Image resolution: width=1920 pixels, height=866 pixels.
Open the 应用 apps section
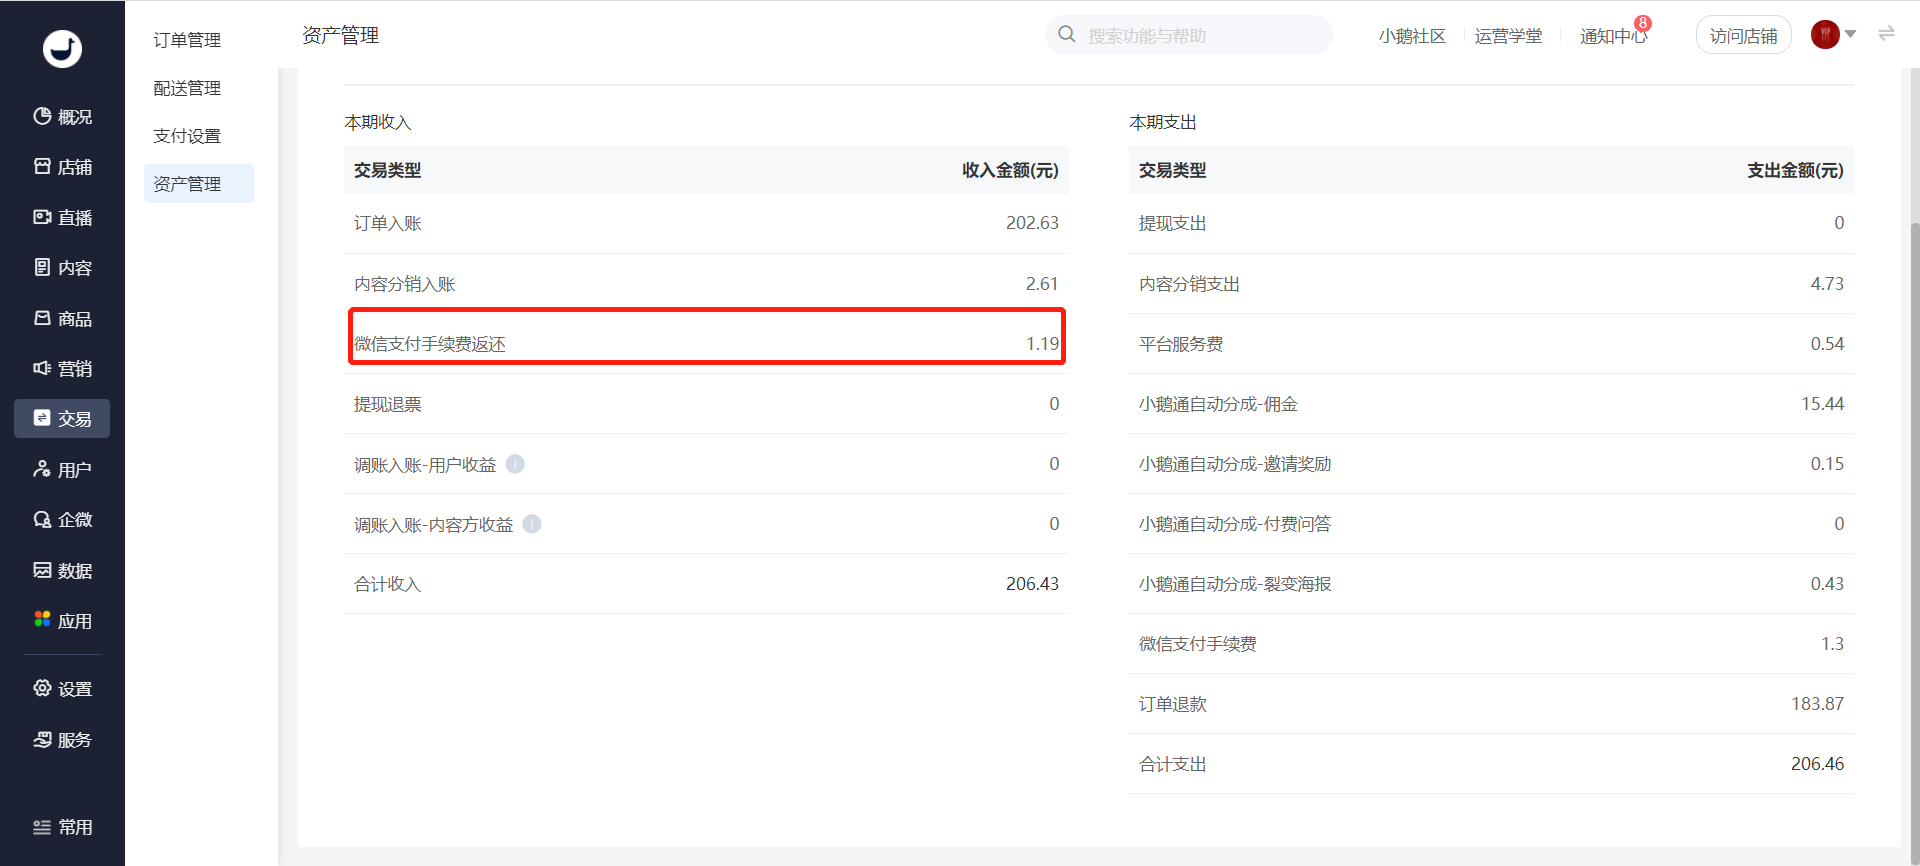click(x=62, y=621)
